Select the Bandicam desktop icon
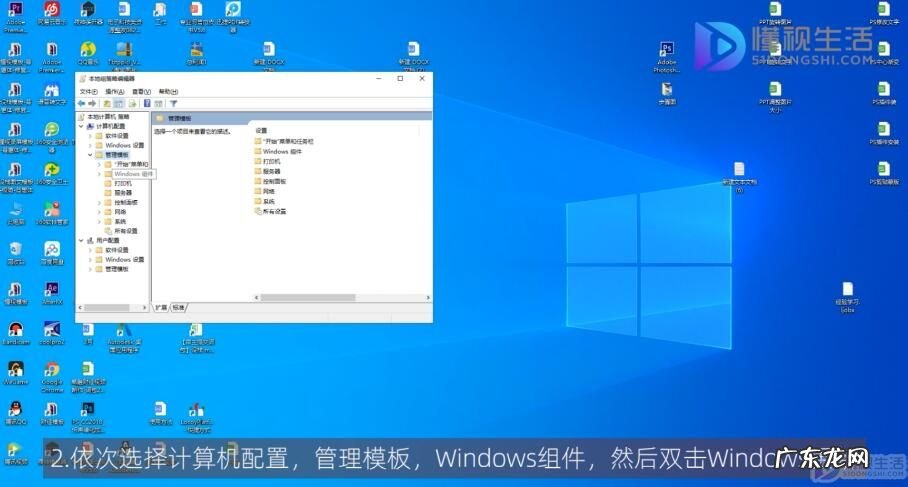This screenshot has width=908, height=487. pos(16,334)
